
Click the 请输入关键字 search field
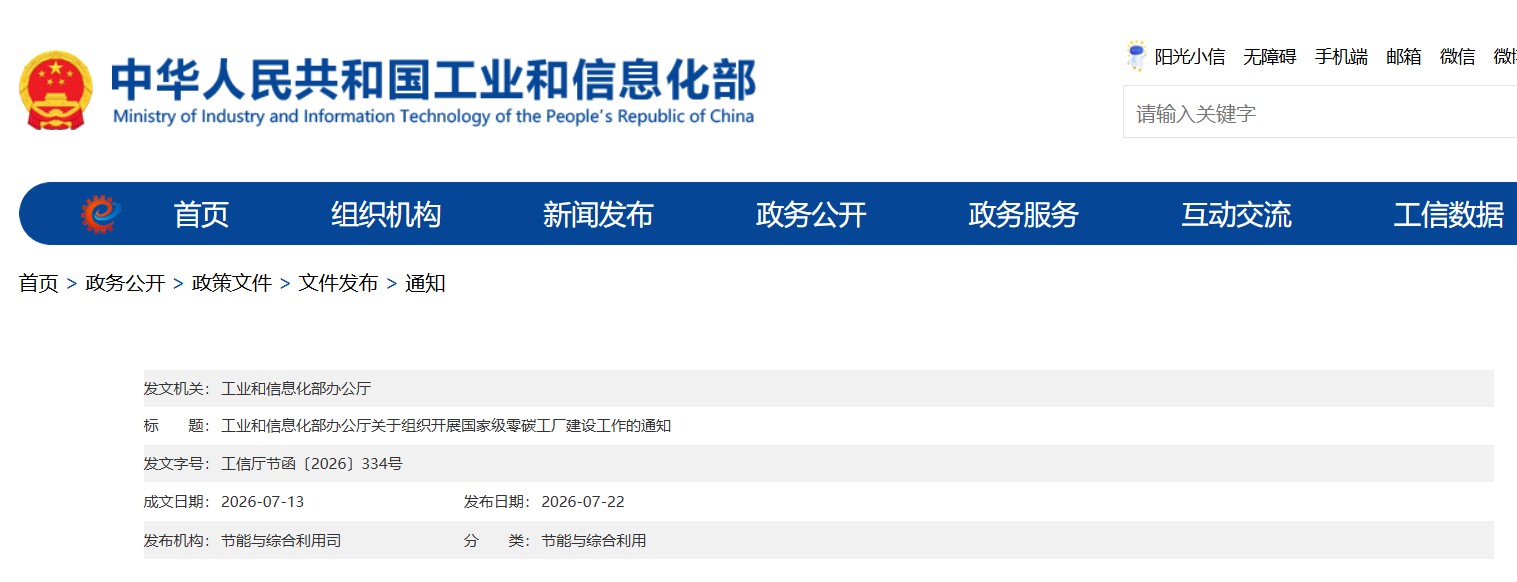(x=1320, y=112)
